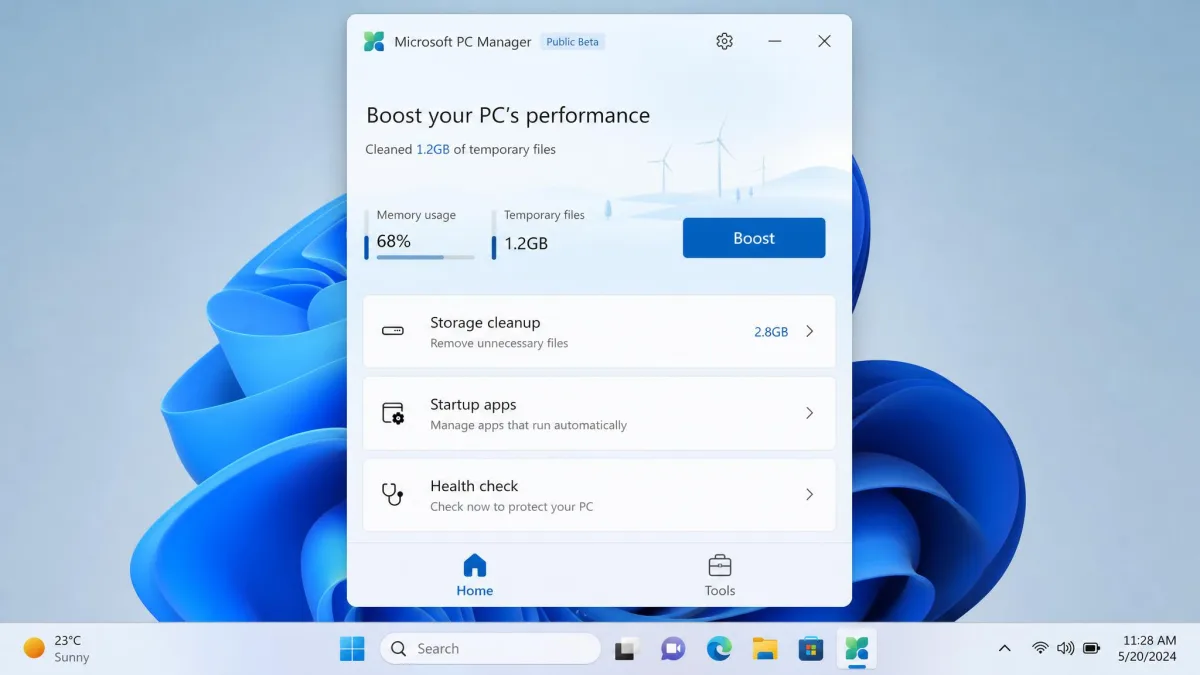This screenshot has width=1200, height=675.
Task: Click the Boost button
Action: [x=754, y=238]
